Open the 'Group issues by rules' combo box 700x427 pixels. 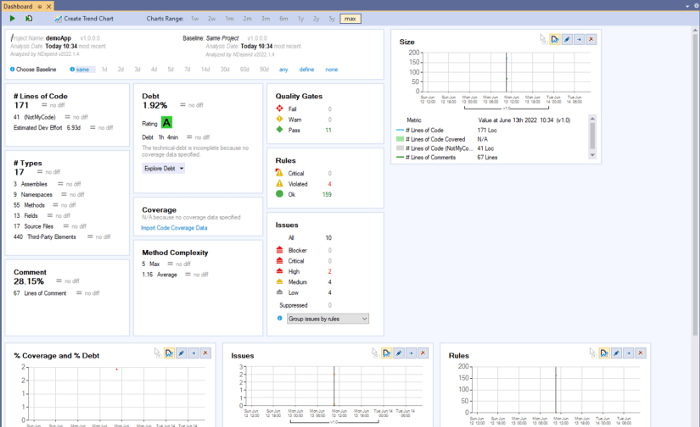tap(328, 318)
